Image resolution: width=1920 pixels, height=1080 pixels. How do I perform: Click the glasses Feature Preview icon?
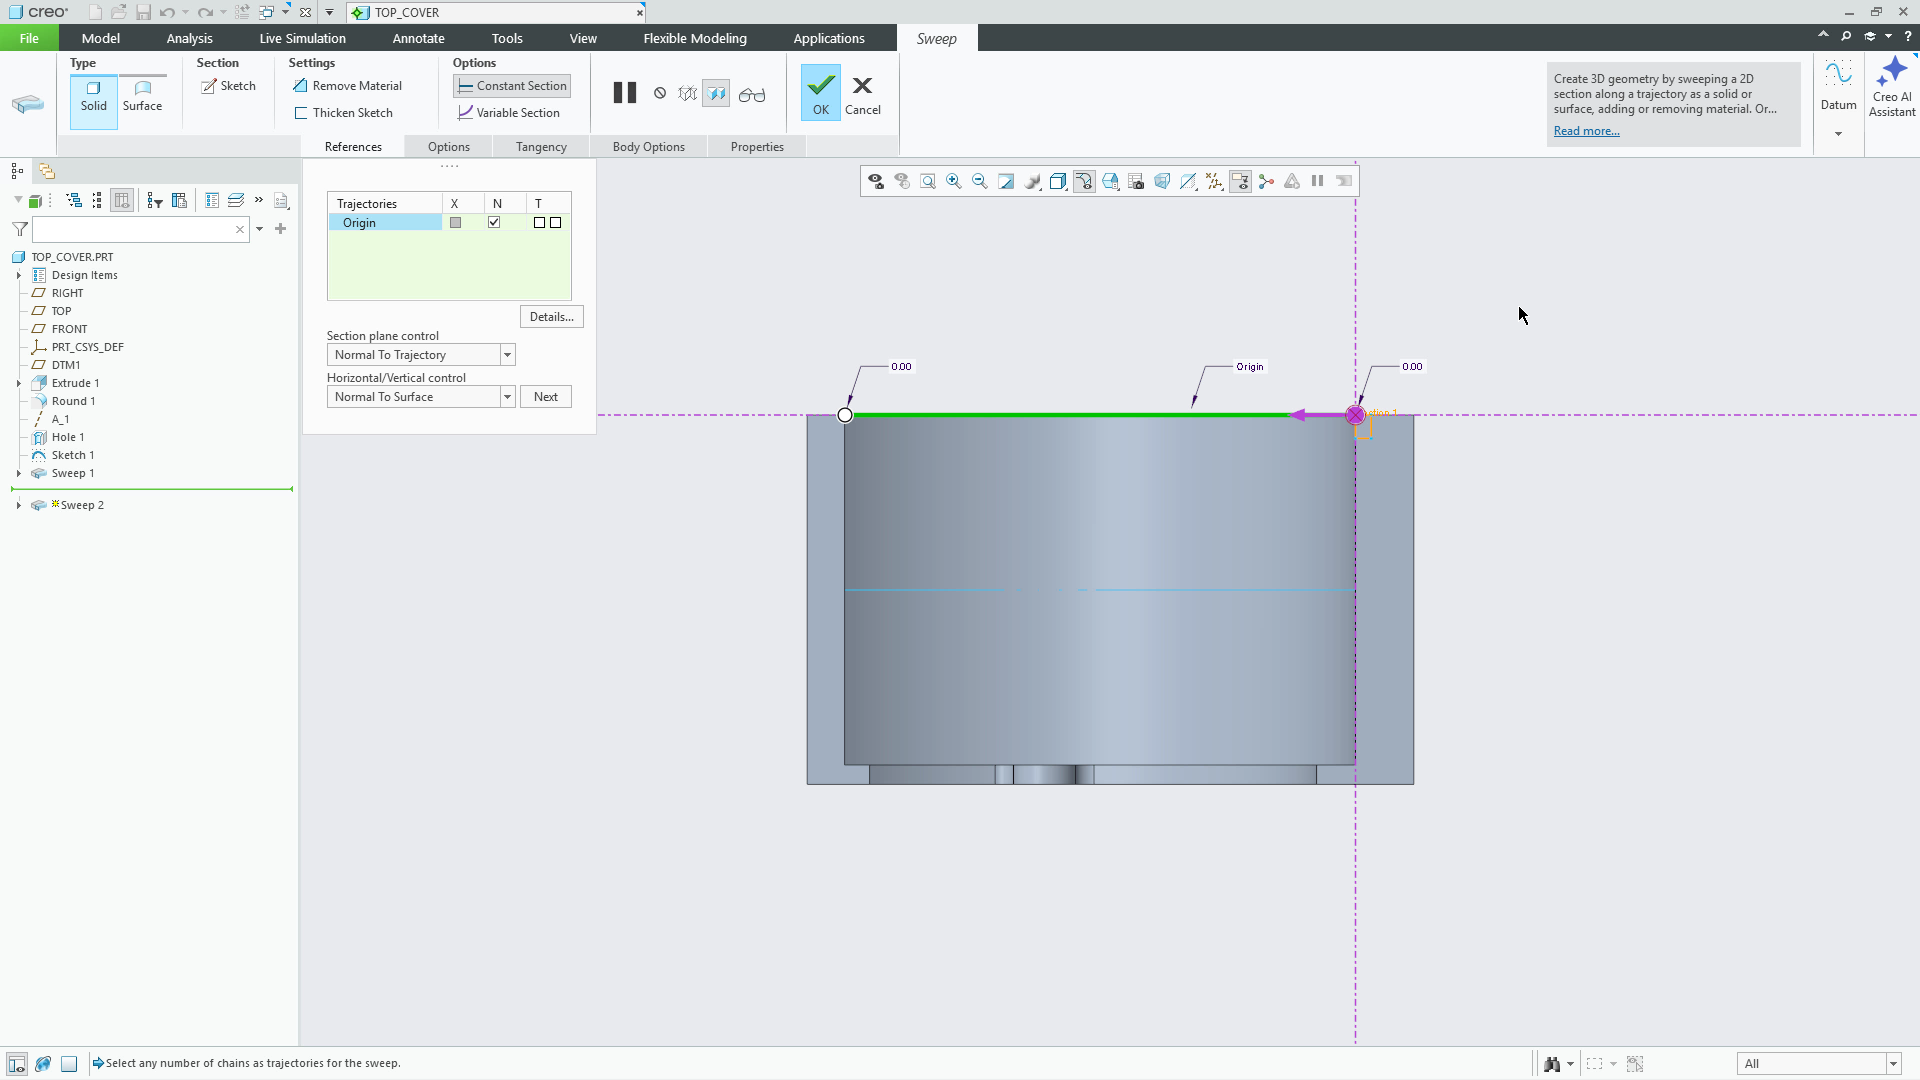click(x=752, y=94)
